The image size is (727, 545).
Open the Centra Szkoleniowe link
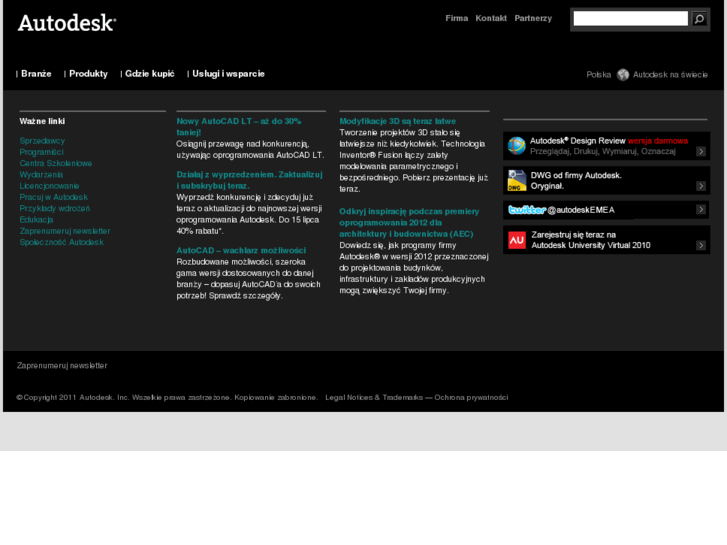pyautogui.click(x=56, y=163)
